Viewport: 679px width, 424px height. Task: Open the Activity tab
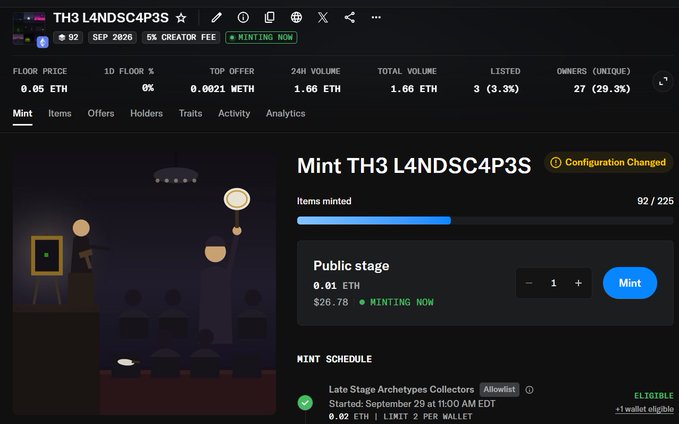(x=234, y=113)
